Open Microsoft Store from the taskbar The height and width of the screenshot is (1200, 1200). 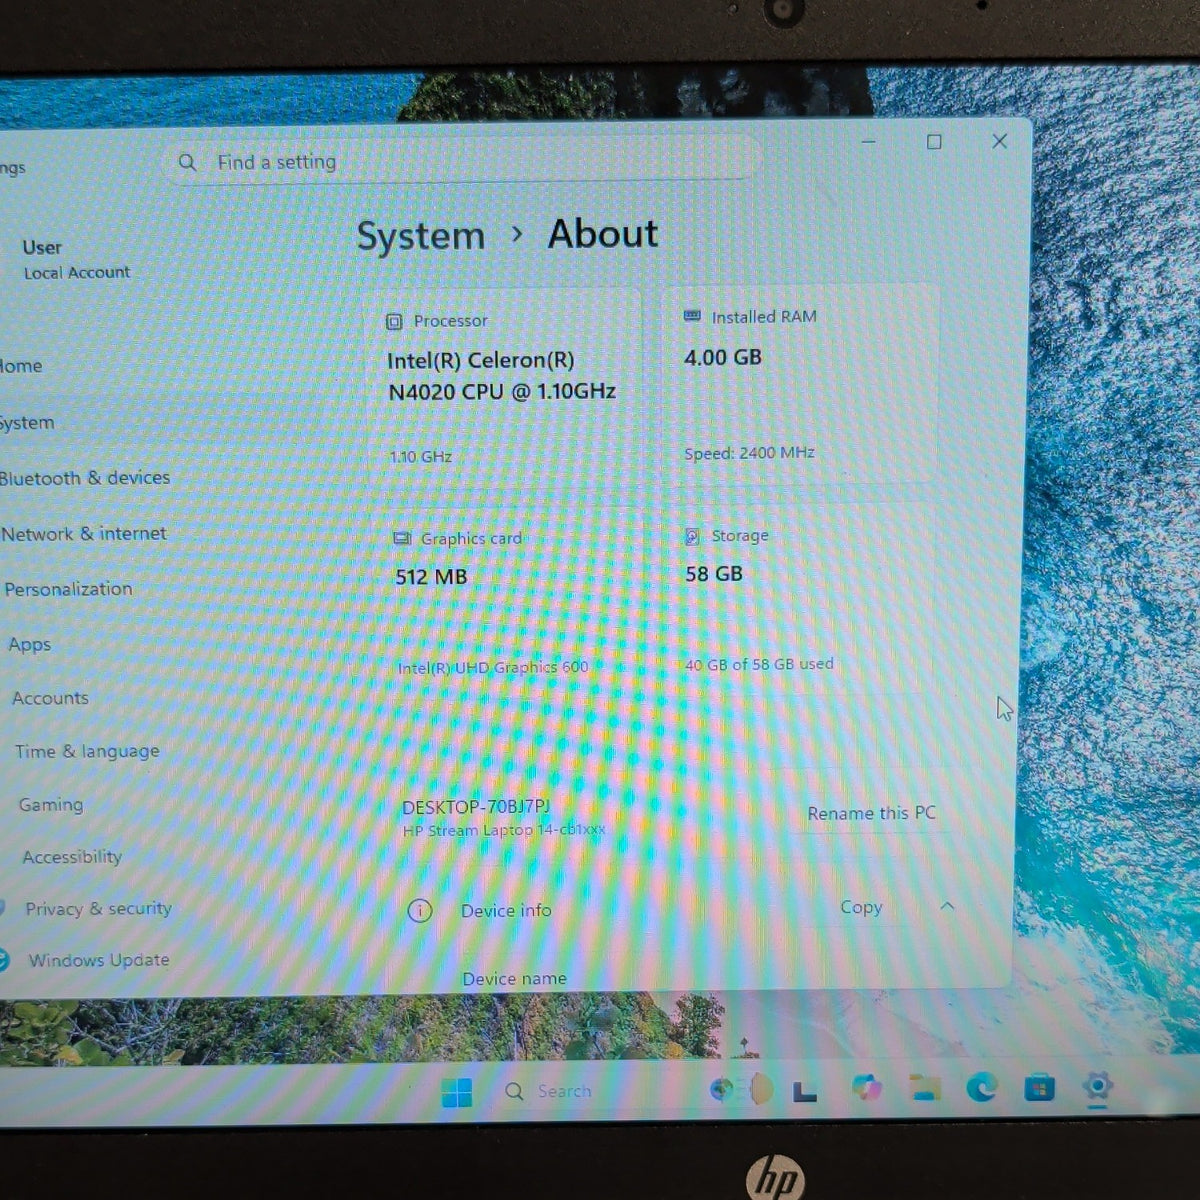(x=1040, y=1087)
